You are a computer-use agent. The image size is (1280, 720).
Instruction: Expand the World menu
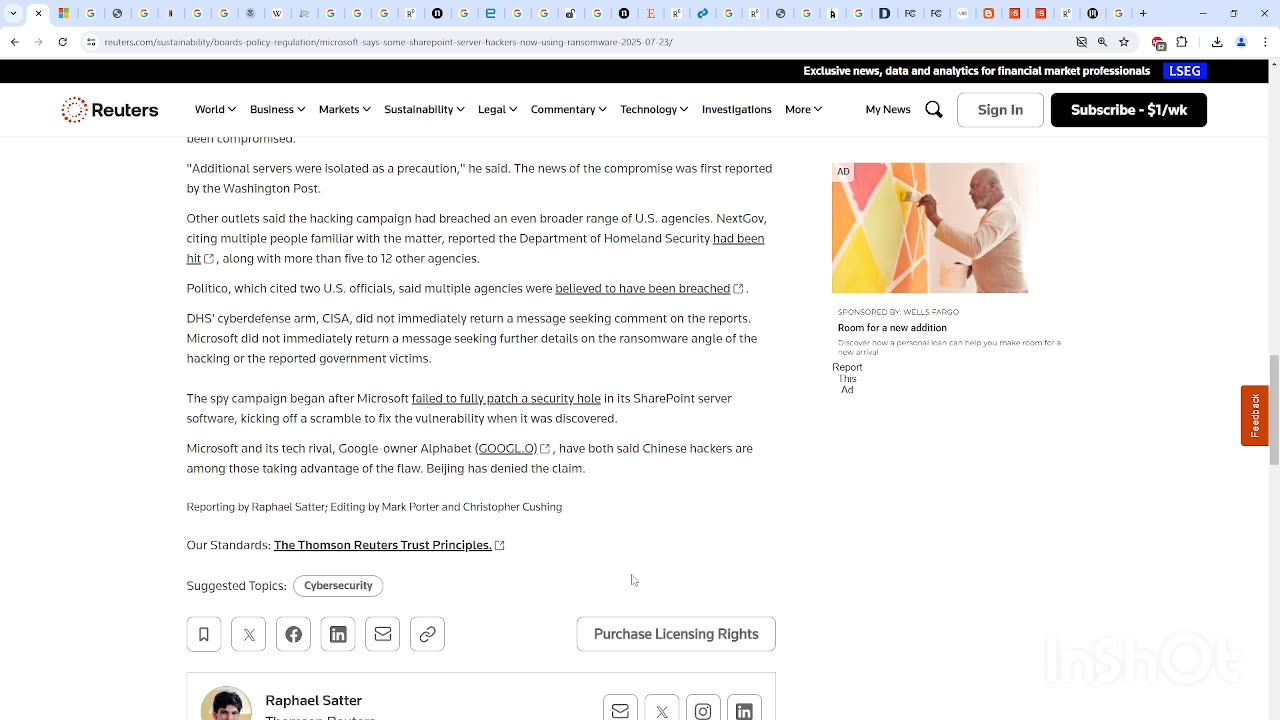pyautogui.click(x=215, y=110)
